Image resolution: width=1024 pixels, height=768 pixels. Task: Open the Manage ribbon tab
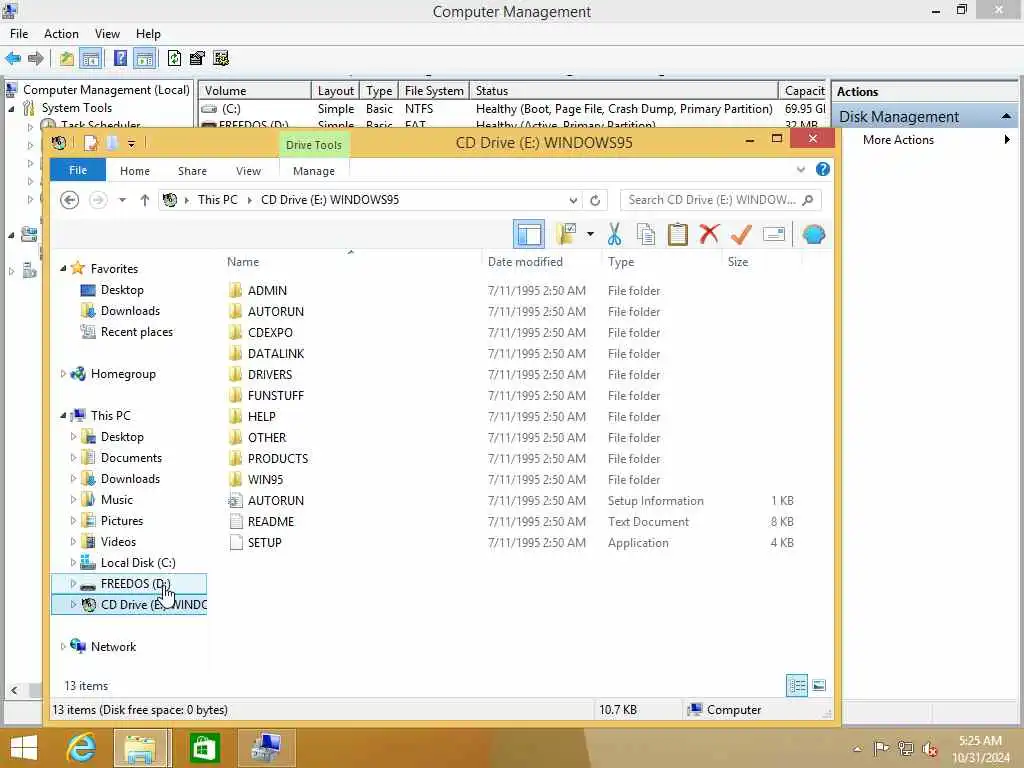tap(313, 170)
